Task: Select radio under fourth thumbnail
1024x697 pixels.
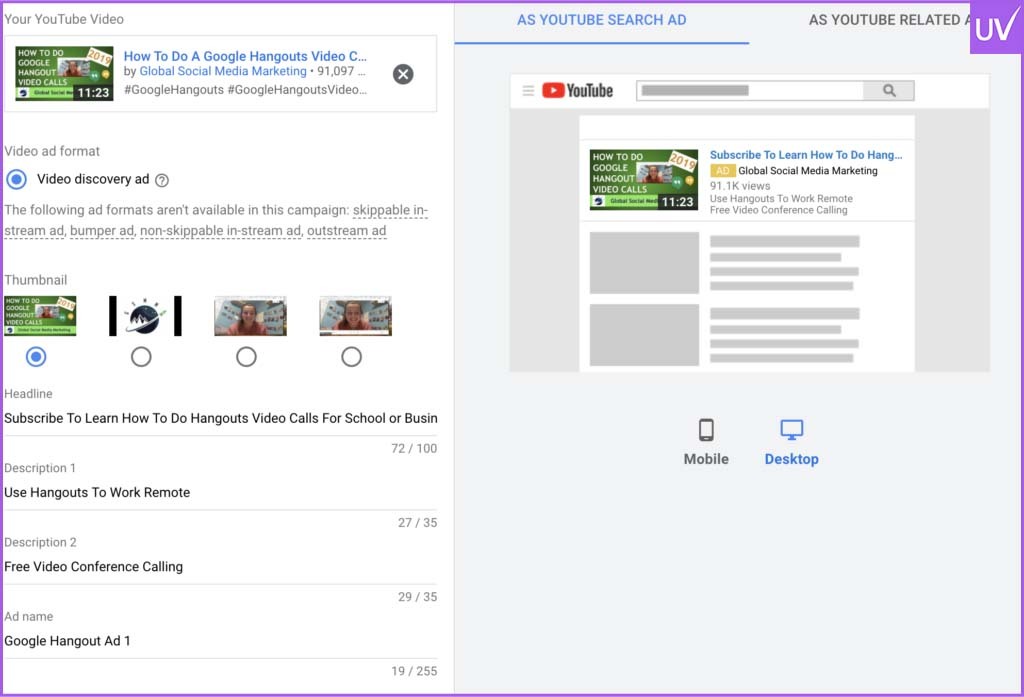Action: point(351,357)
